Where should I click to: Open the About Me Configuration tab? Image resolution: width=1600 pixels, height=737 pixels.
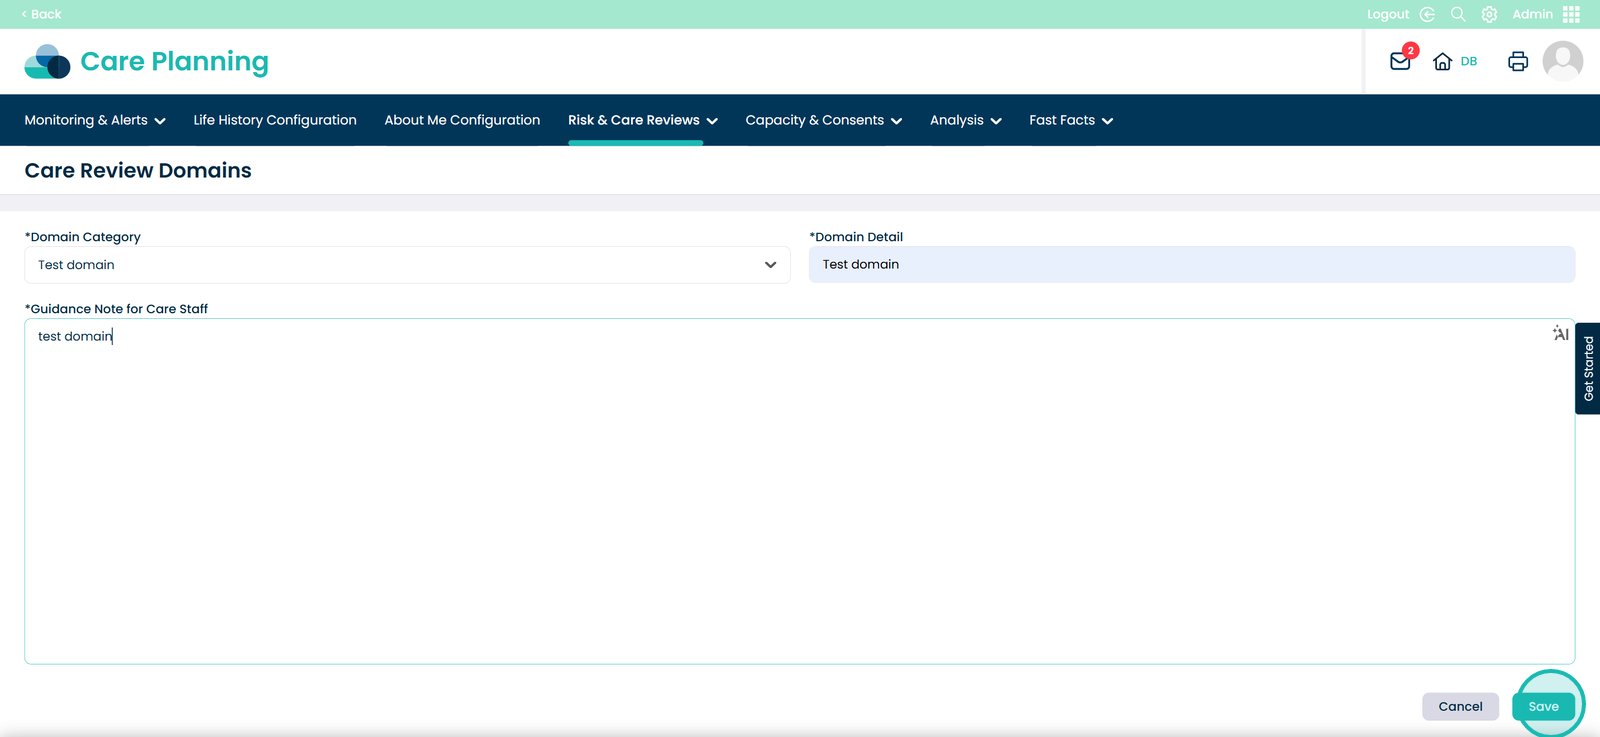pos(462,120)
